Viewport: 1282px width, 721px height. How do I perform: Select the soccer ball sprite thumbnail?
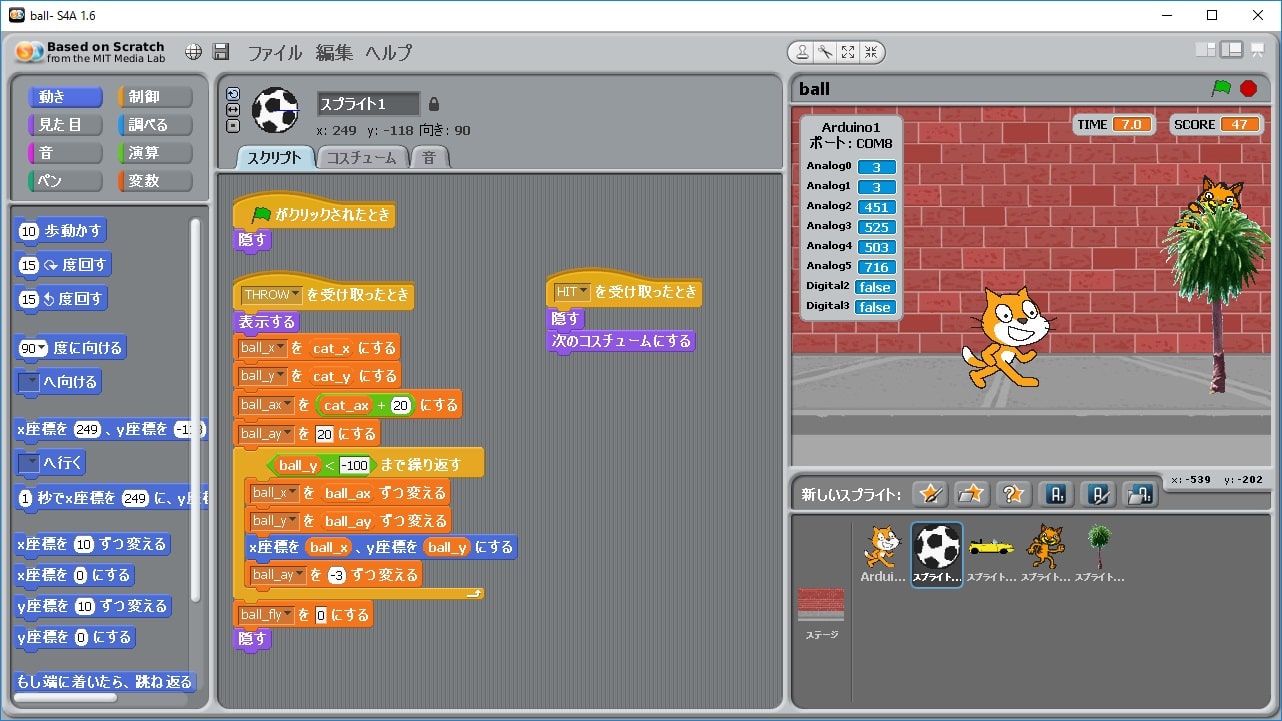pyautogui.click(x=937, y=555)
